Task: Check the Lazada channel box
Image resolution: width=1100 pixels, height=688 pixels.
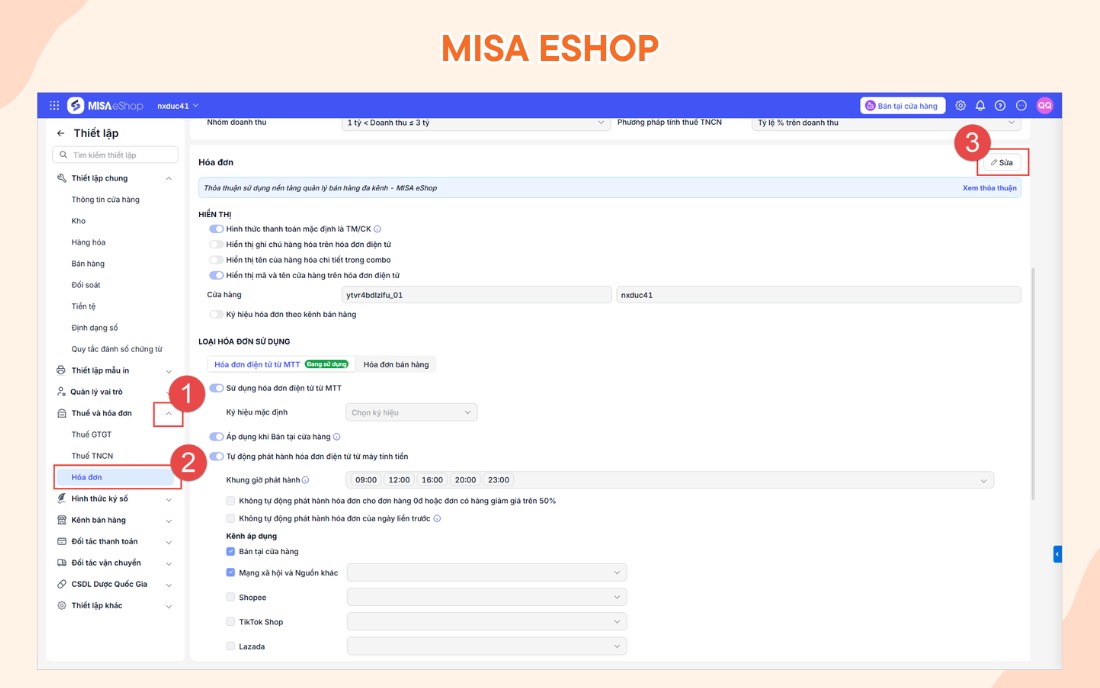Action: point(230,646)
